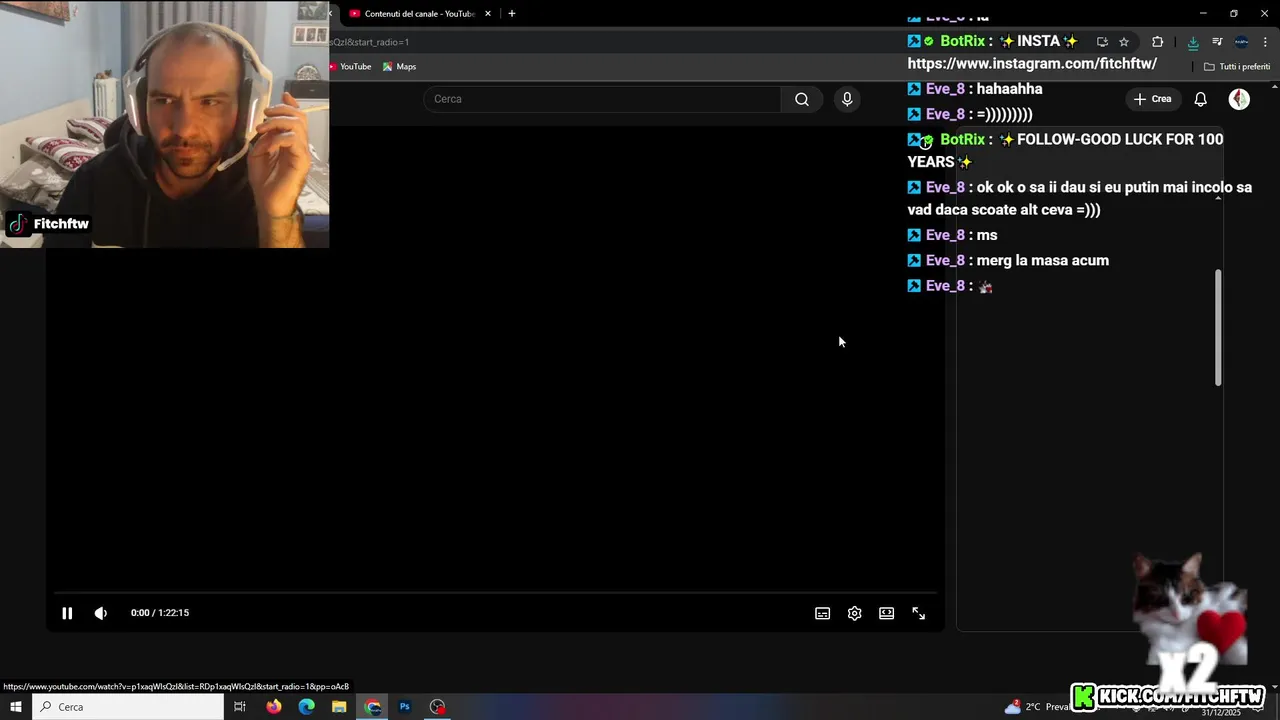Toggle subtitles in the video player
Image resolution: width=1280 pixels, height=720 pixels.
822,613
